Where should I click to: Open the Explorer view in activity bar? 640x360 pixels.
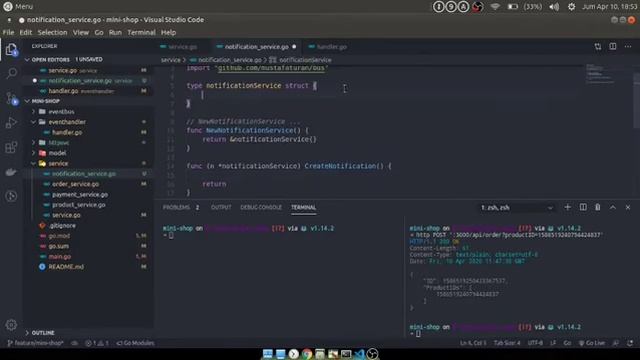click(x=11, y=50)
